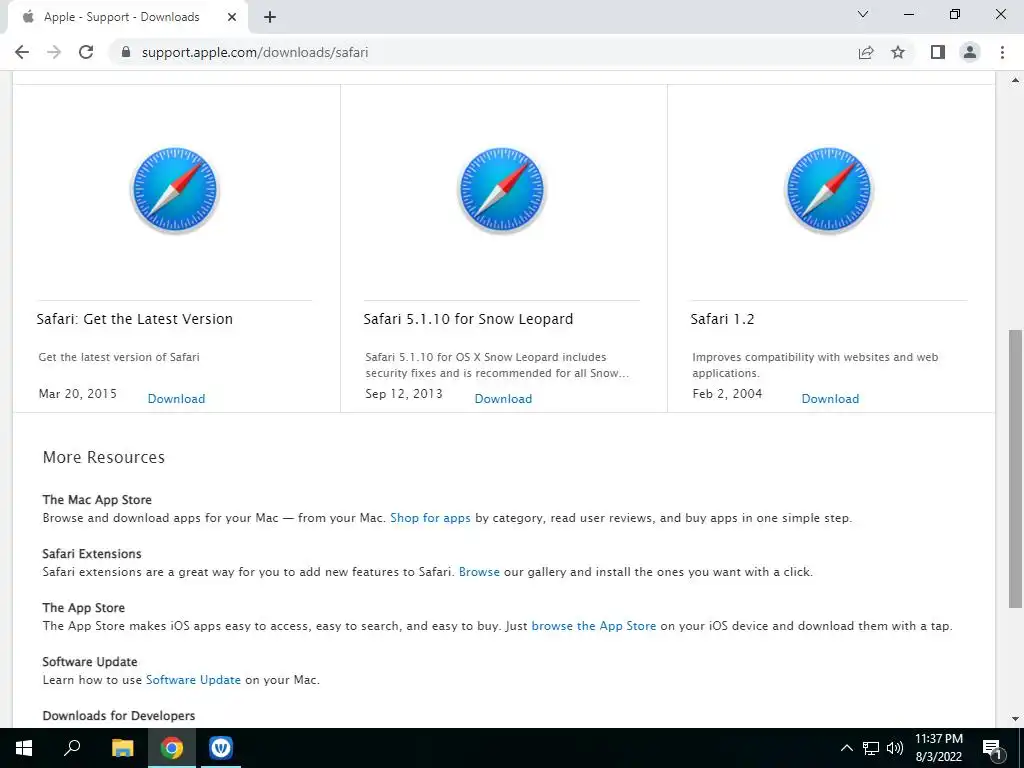Open the 'Safari 1.2' title
1024x768 pixels.
[x=722, y=319]
